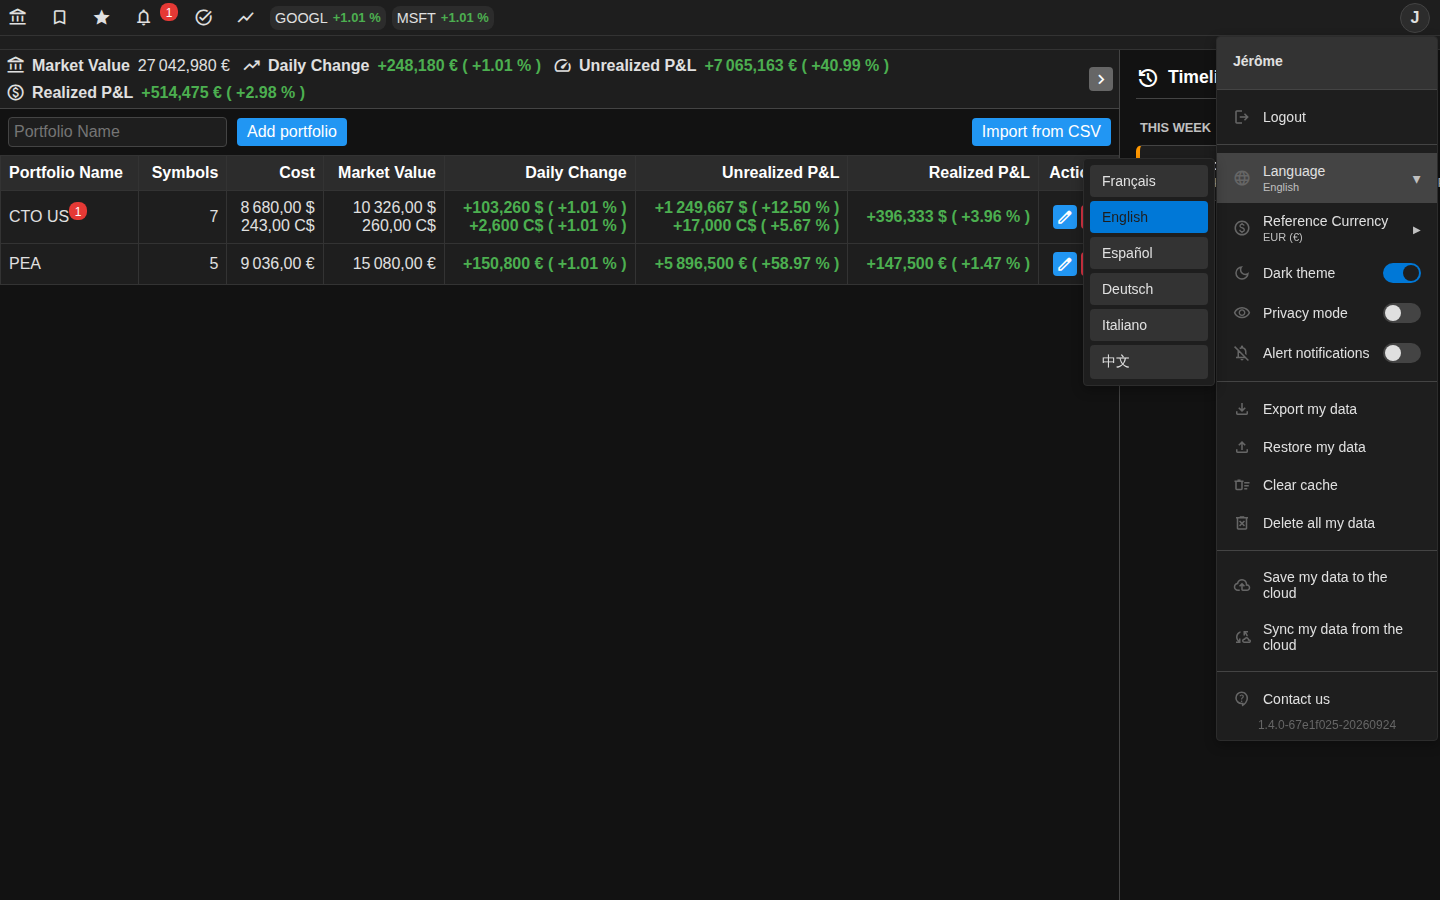Click Logout in user menu
This screenshot has width=1440, height=900.
[x=1327, y=117]
